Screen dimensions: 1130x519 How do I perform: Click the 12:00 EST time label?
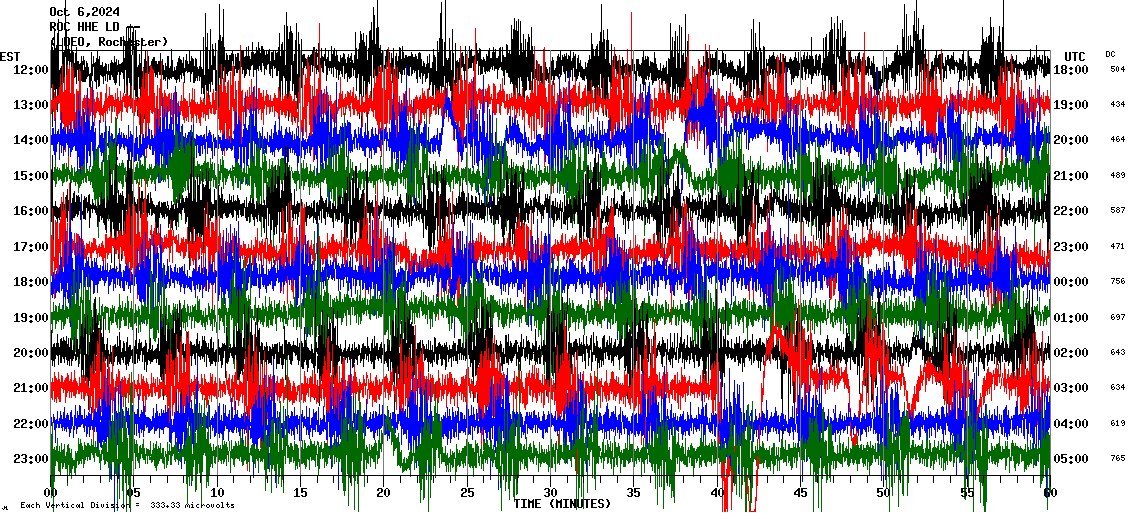point(31,69)
